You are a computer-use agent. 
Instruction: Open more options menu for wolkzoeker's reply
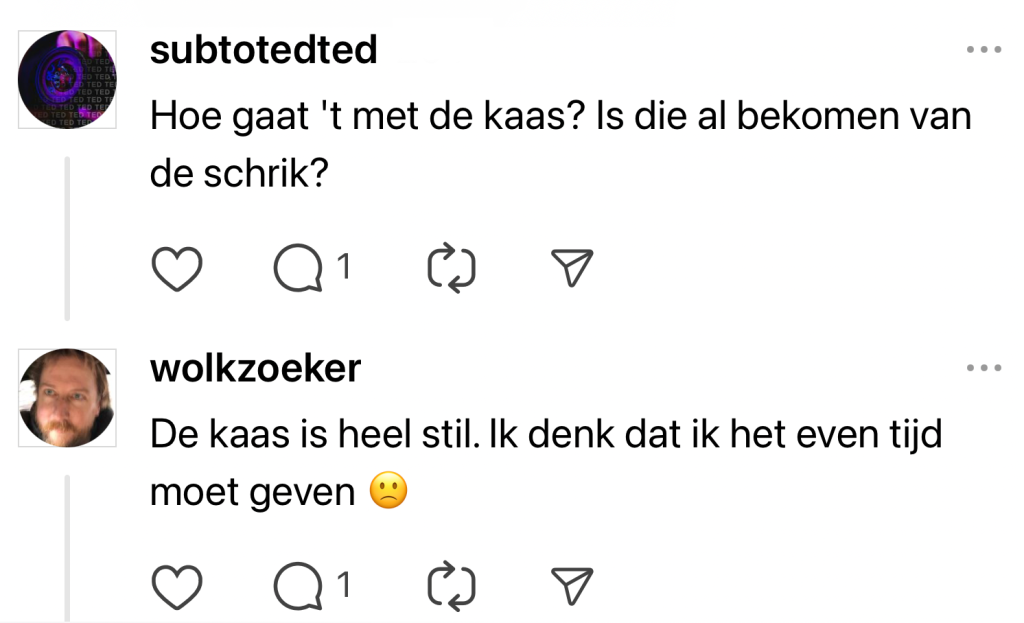[983, 368]
